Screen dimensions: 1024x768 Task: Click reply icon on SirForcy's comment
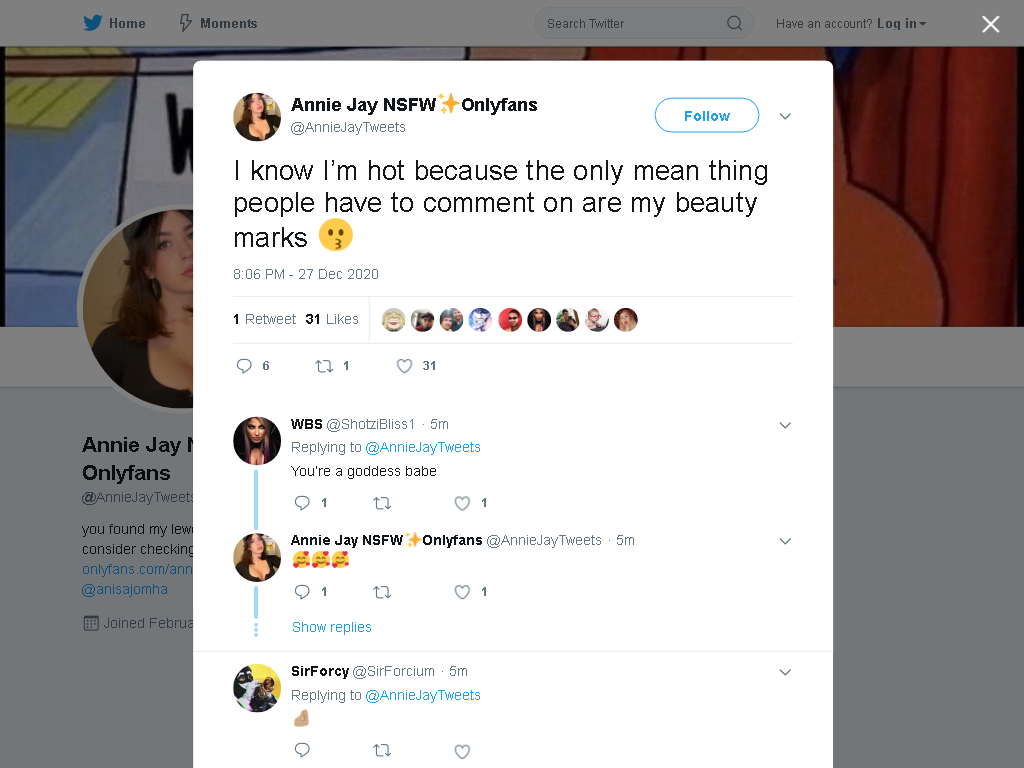(302, 750)
